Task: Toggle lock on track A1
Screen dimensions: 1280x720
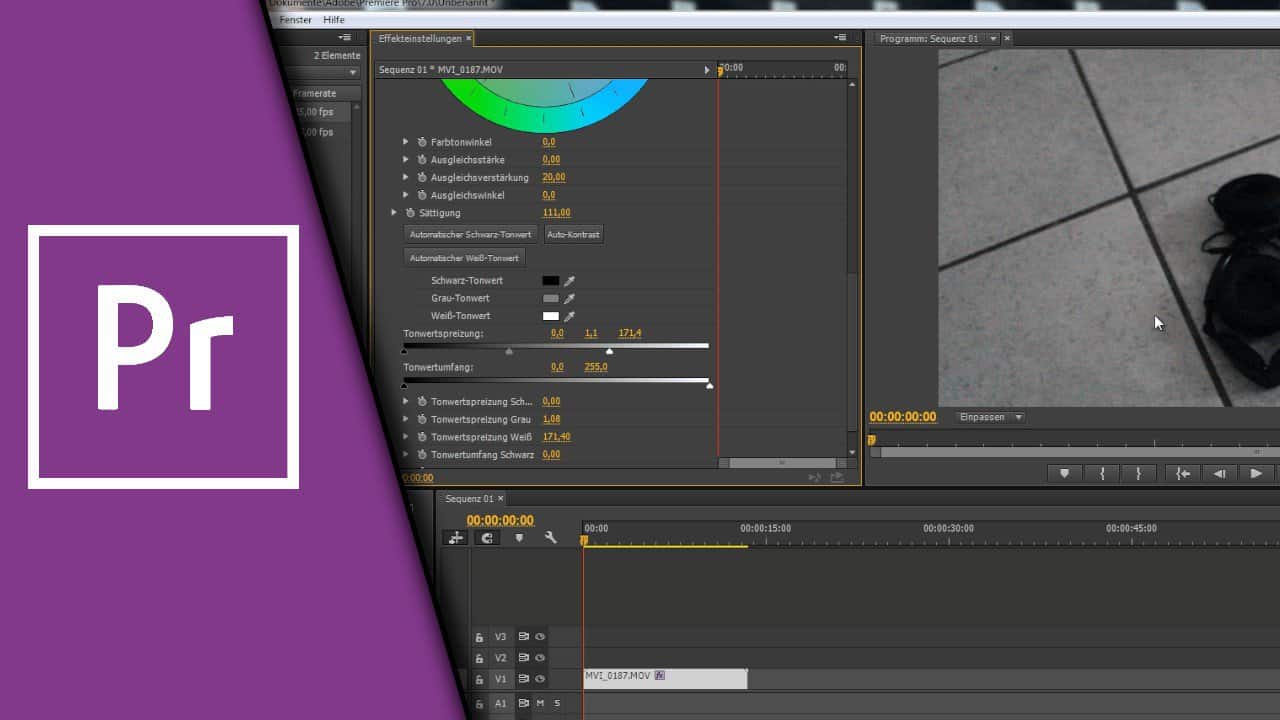Action: (x=479, y=704)
